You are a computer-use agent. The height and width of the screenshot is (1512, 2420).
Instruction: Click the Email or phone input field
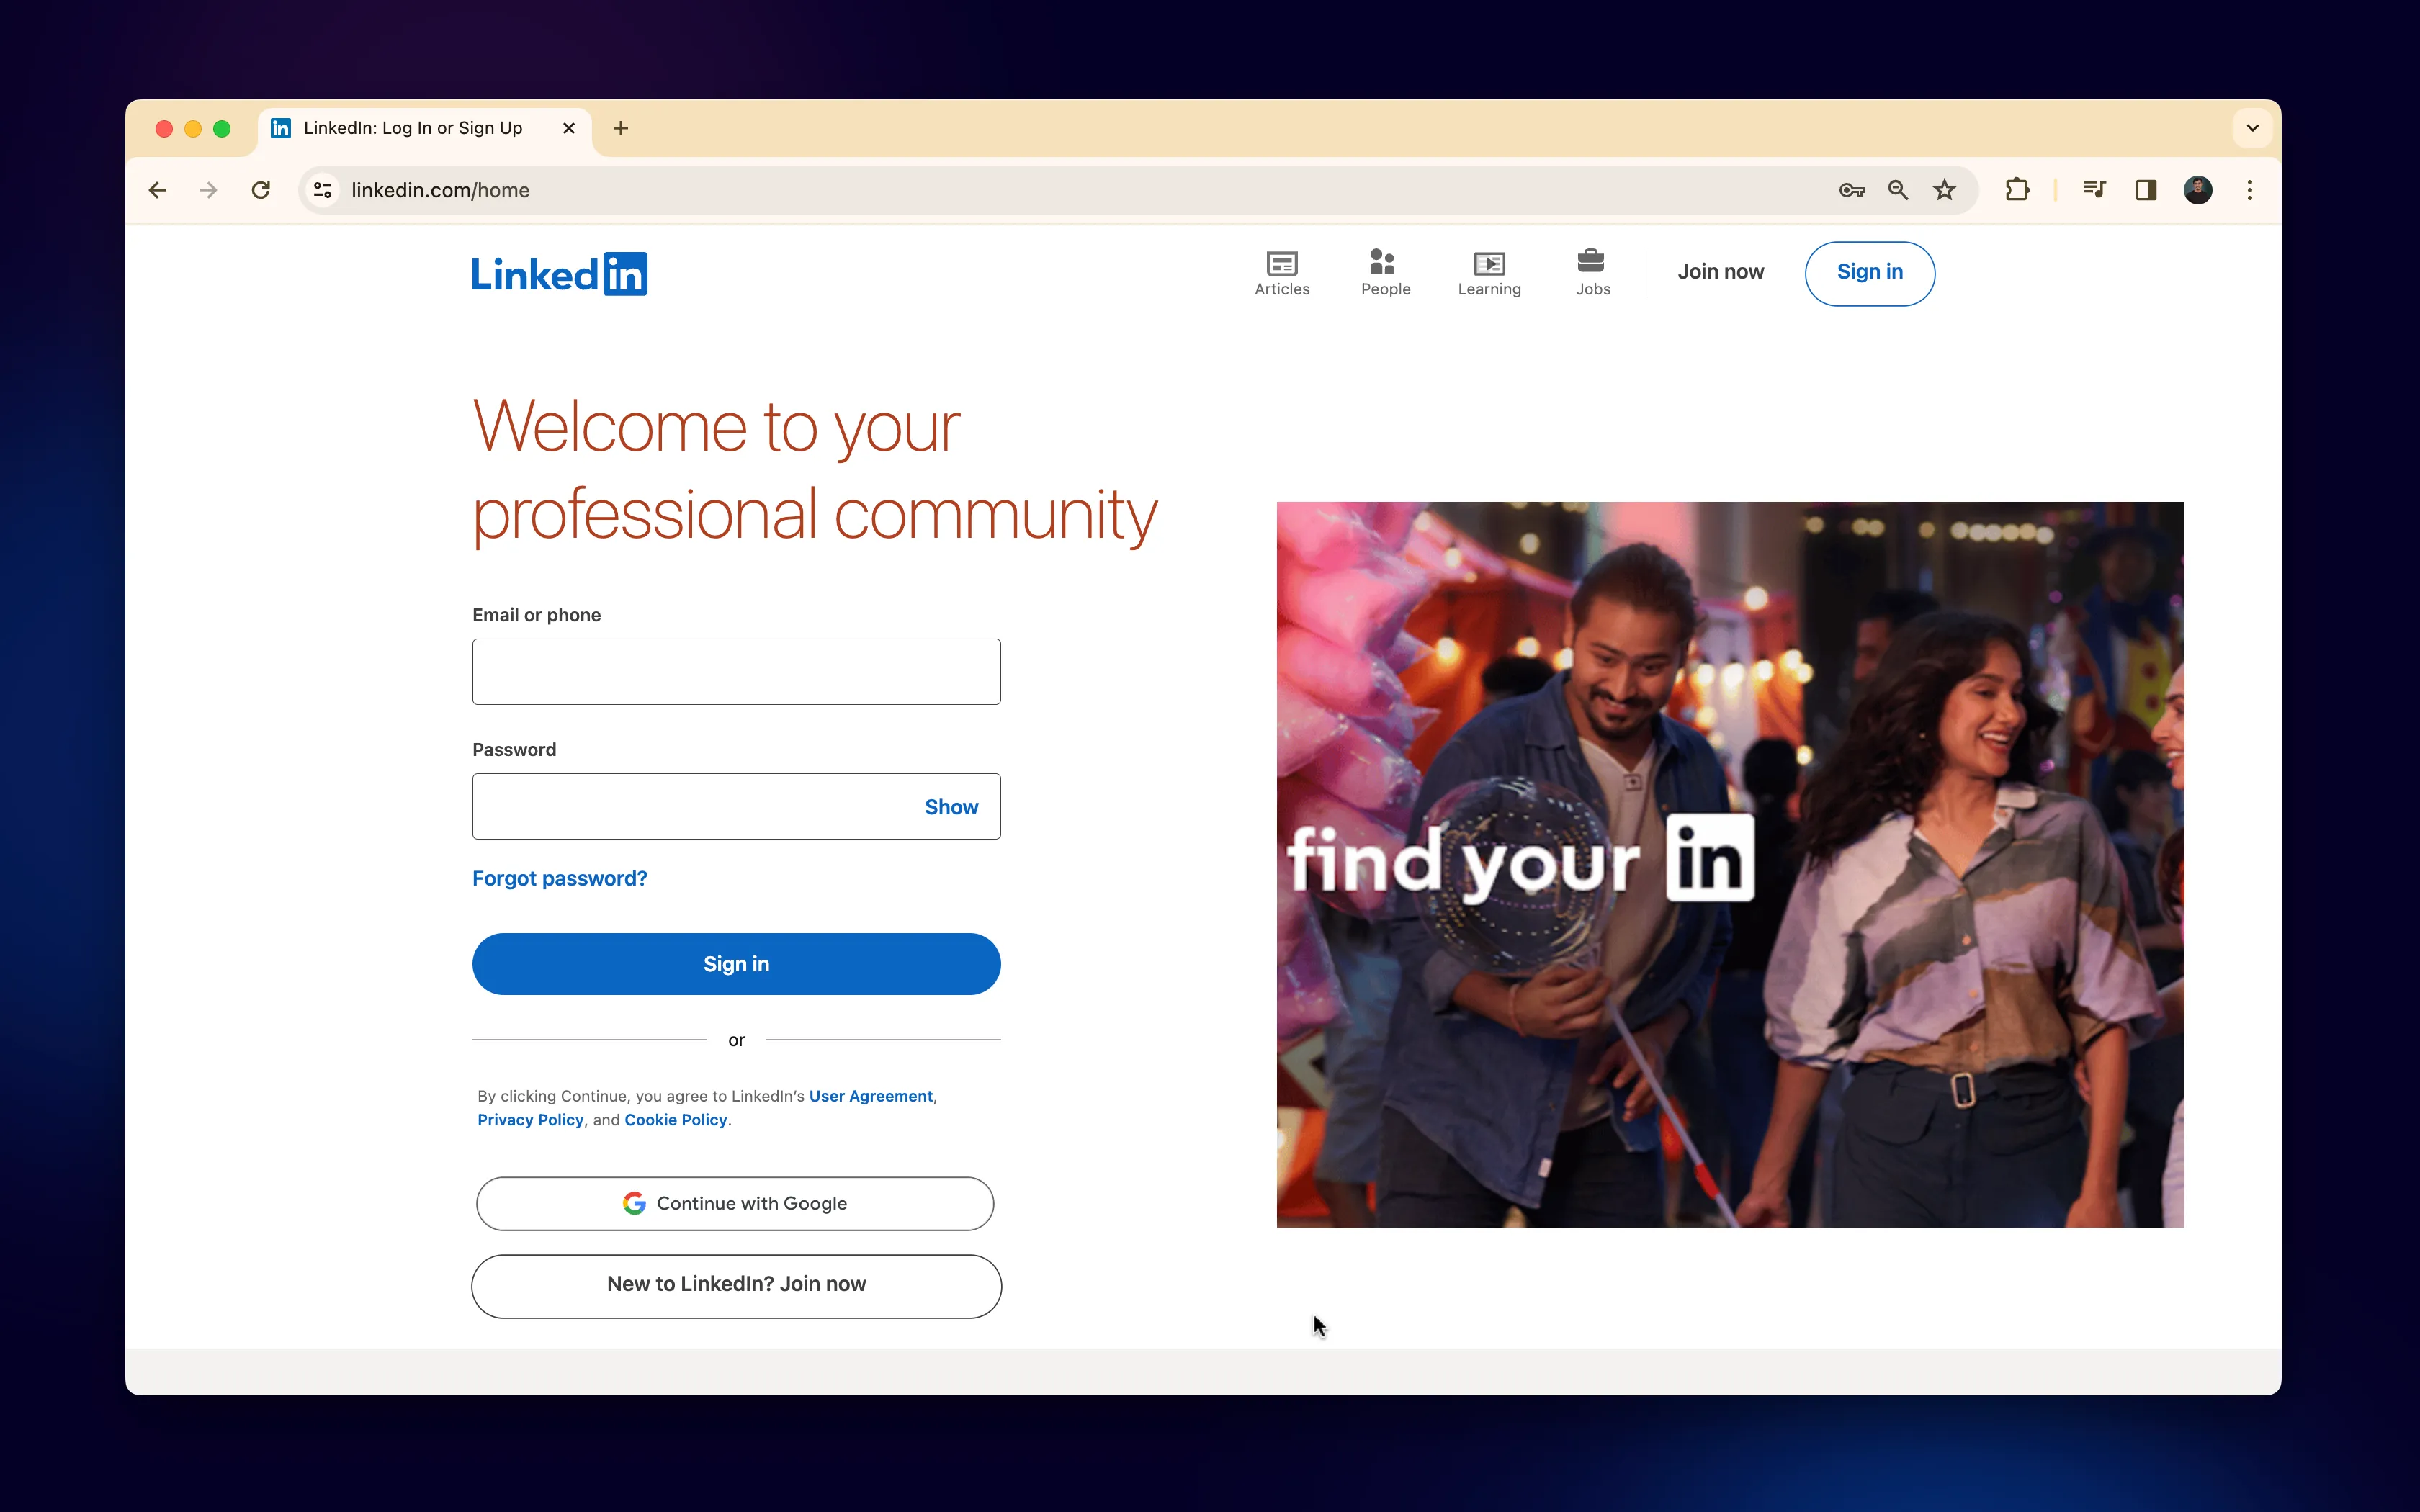click(735, 670)
